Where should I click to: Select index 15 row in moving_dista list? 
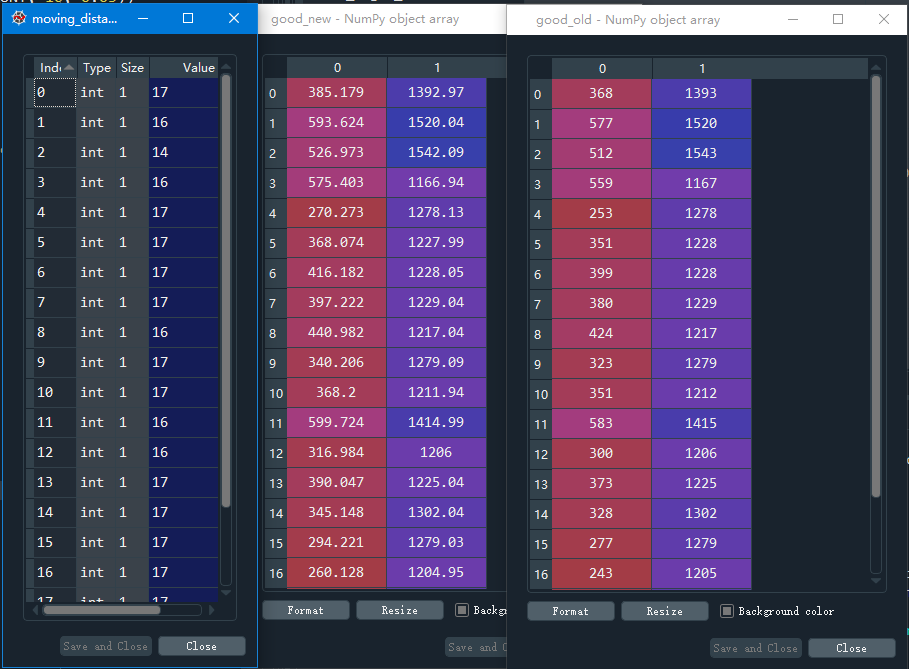[x=126, y=543]
